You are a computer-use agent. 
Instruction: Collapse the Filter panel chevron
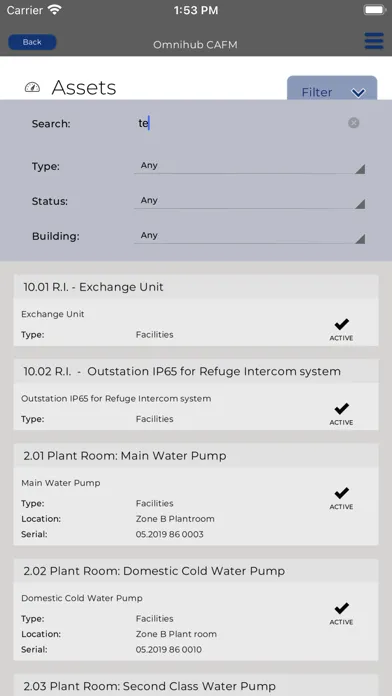[358, 93]
